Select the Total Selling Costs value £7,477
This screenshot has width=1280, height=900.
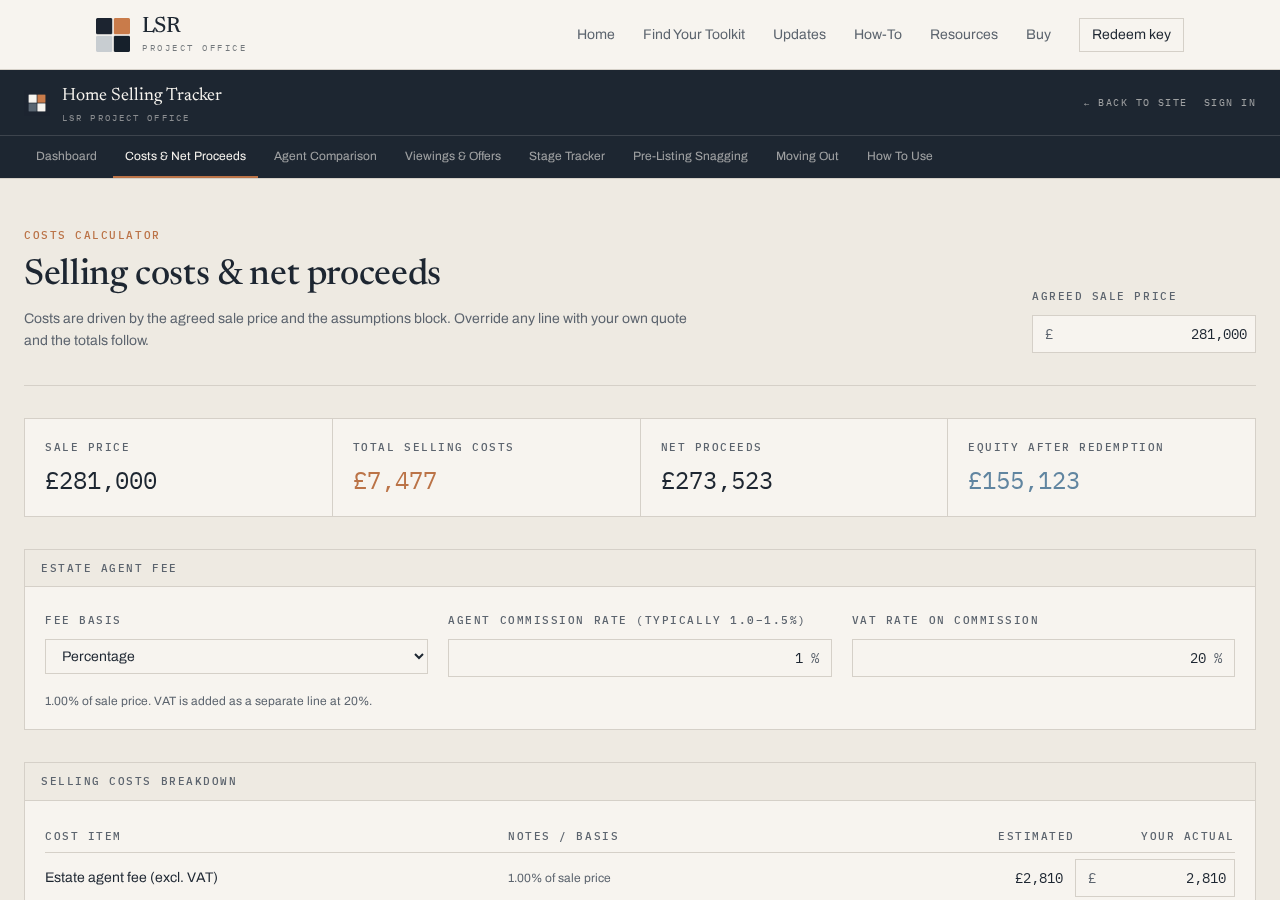point(395,481)
